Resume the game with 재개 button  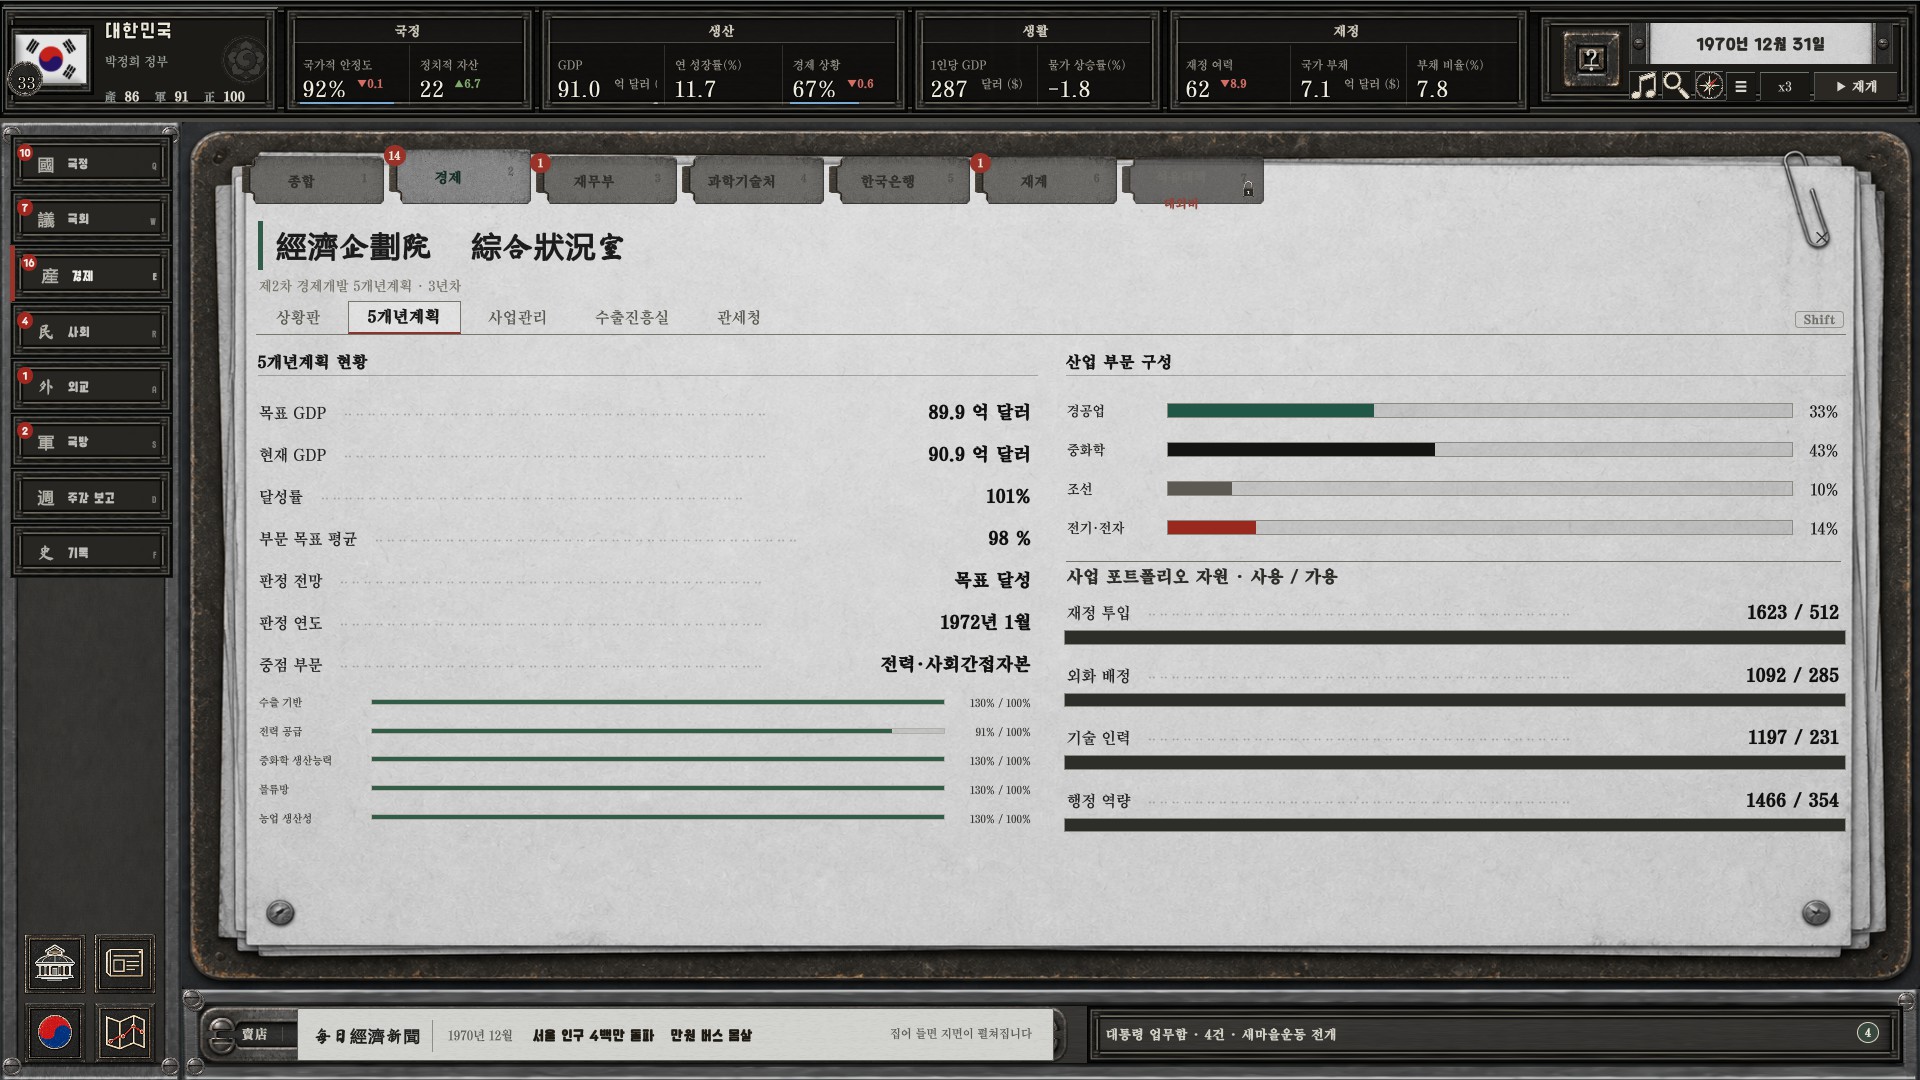point(1855,87)
